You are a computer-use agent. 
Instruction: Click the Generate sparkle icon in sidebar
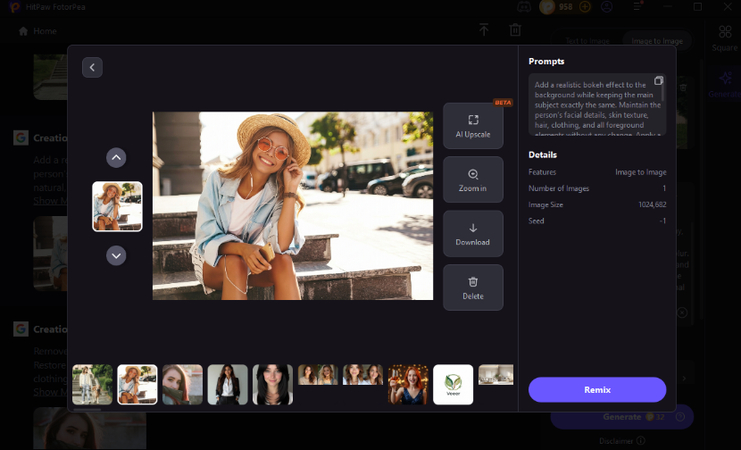725,84
